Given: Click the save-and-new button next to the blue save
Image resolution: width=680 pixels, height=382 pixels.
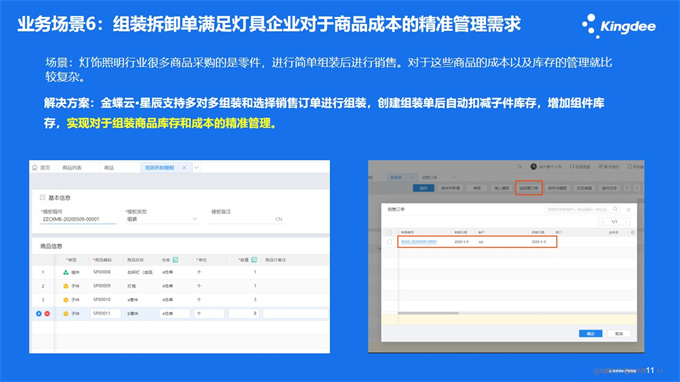Looking at the screenshot, I should click(x=450, y=188).
